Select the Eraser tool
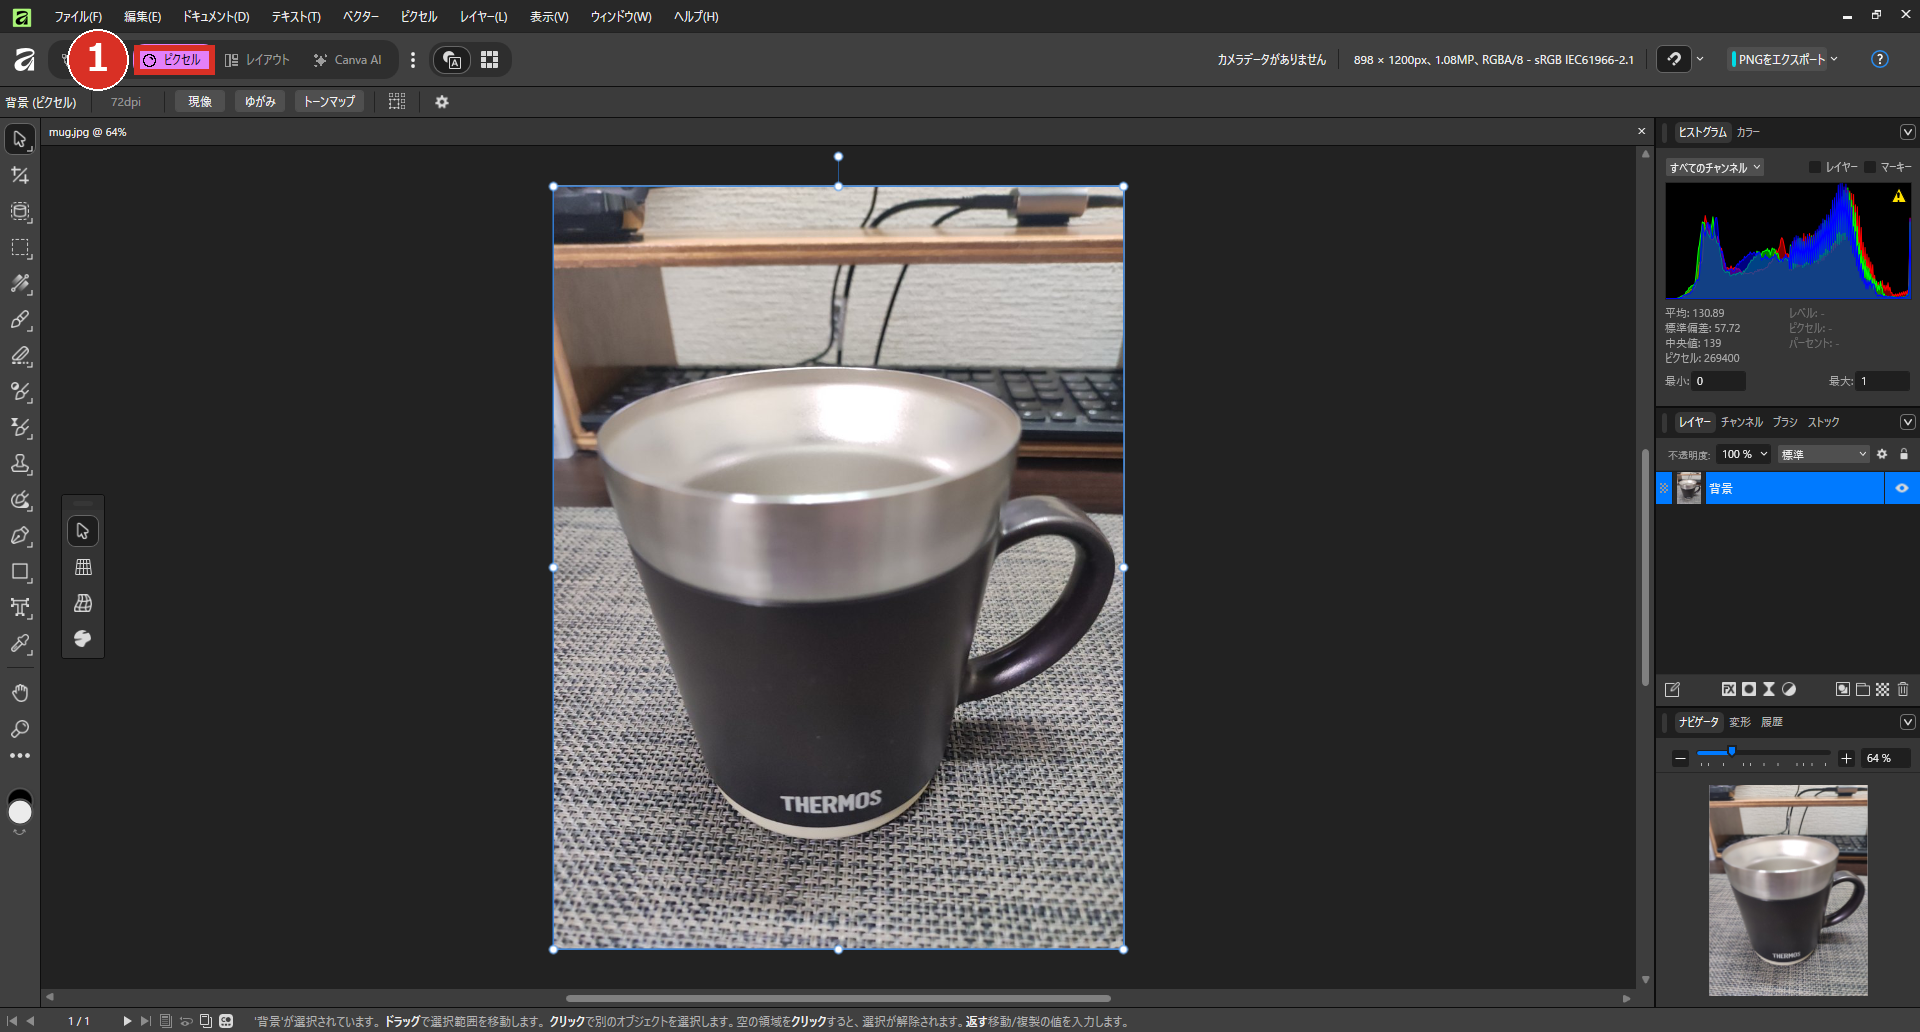 pos(20,356)
